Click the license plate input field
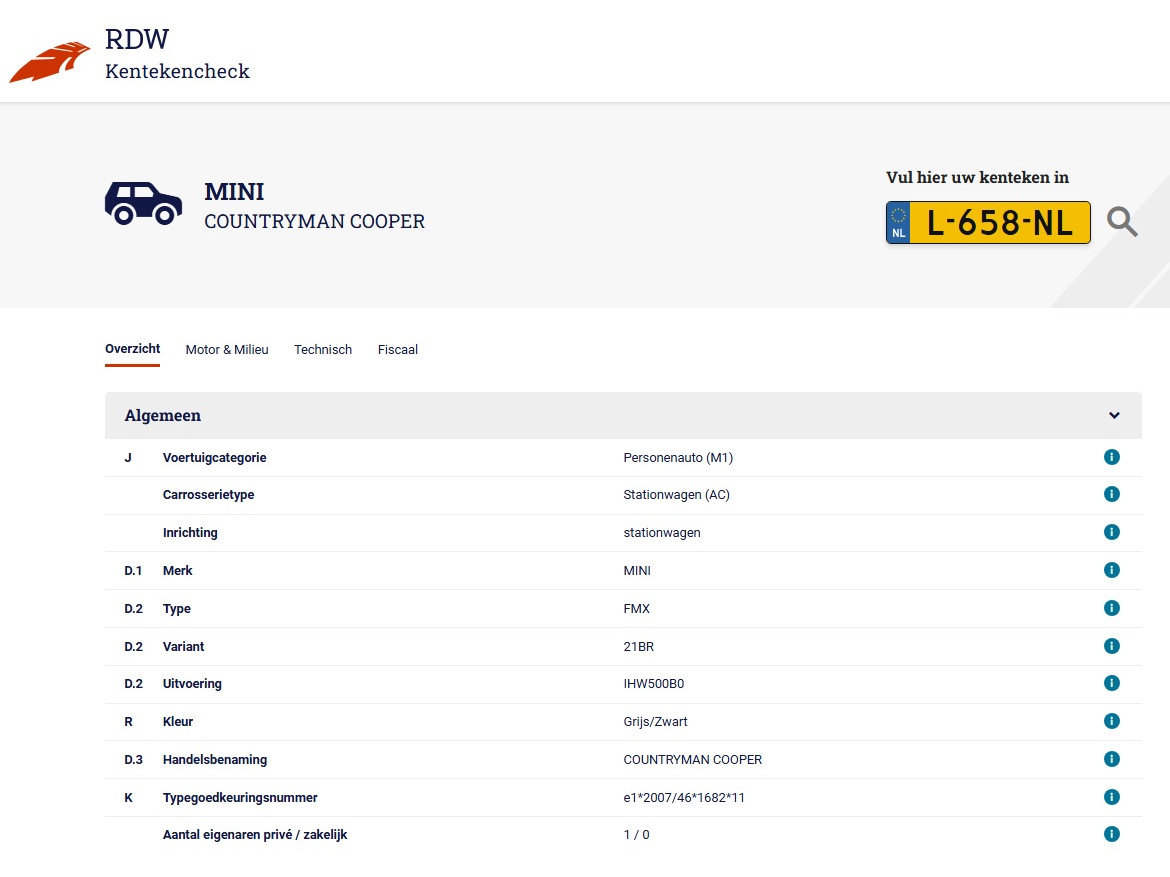Viewport: 1170px width, 877px height. click(x=999, y=223)
